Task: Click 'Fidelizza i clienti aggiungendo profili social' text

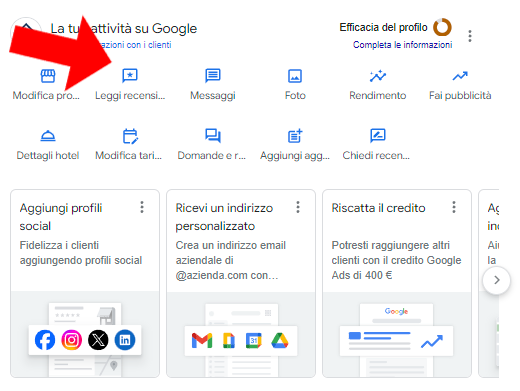Action: pos(81,253)
